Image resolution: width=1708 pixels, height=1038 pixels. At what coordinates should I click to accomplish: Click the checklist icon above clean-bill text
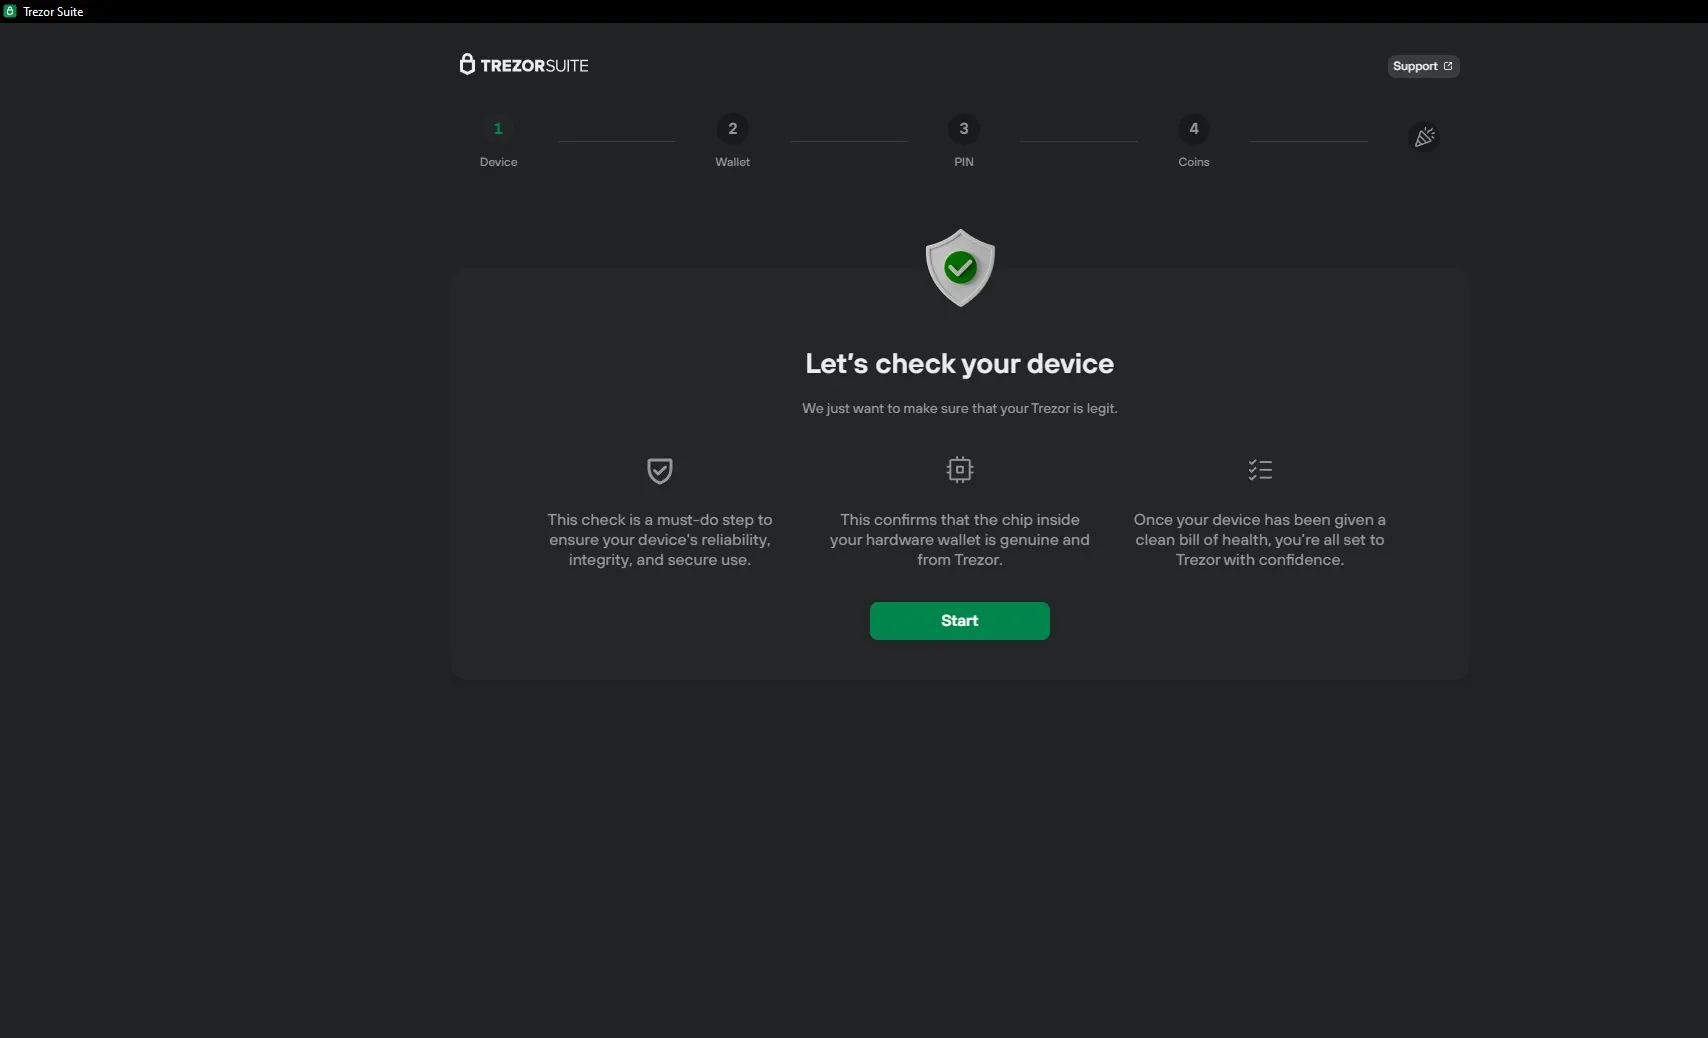[1259, 470]
